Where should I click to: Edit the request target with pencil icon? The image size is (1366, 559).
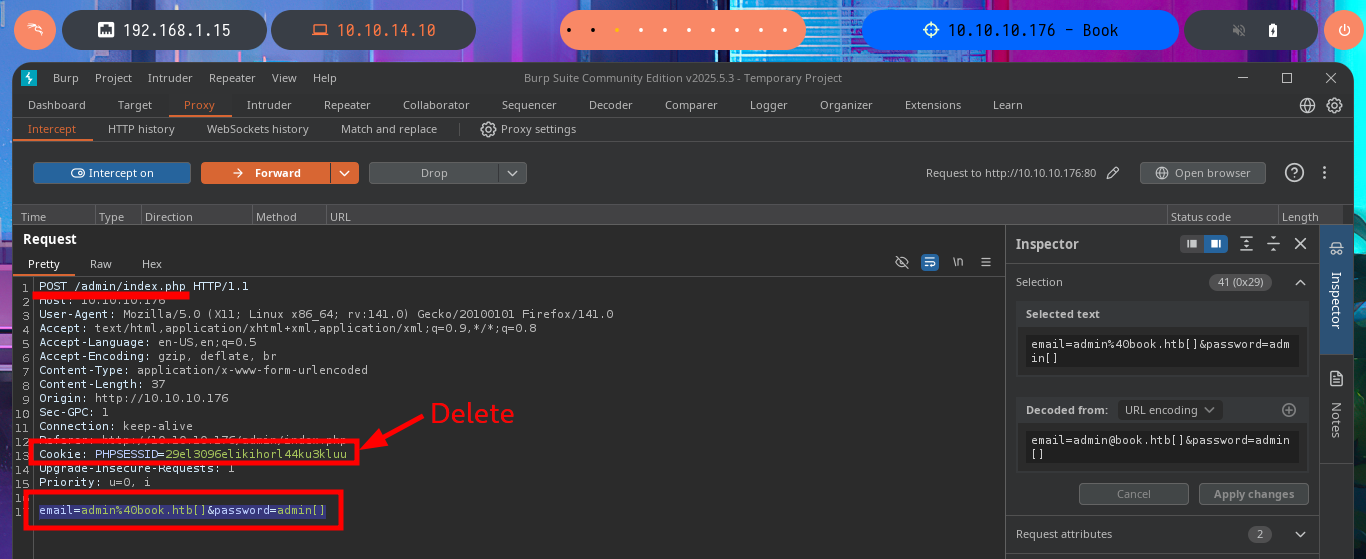coord(1113,173)
